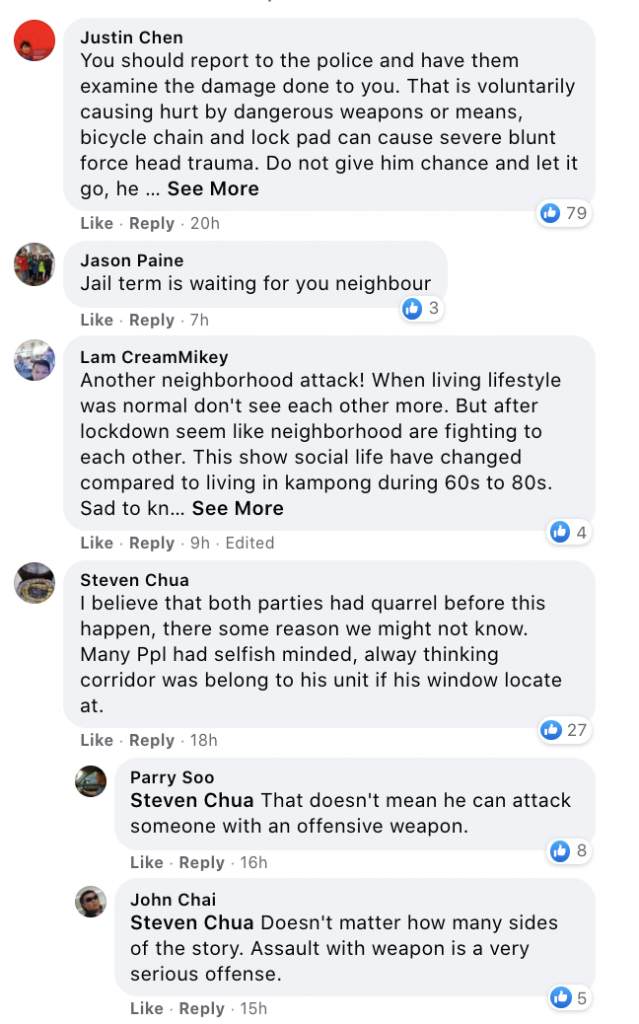View the 27 reactions on Steven Chua's comment
Viewport: 639px width, 1024px height.
[564, 730]
